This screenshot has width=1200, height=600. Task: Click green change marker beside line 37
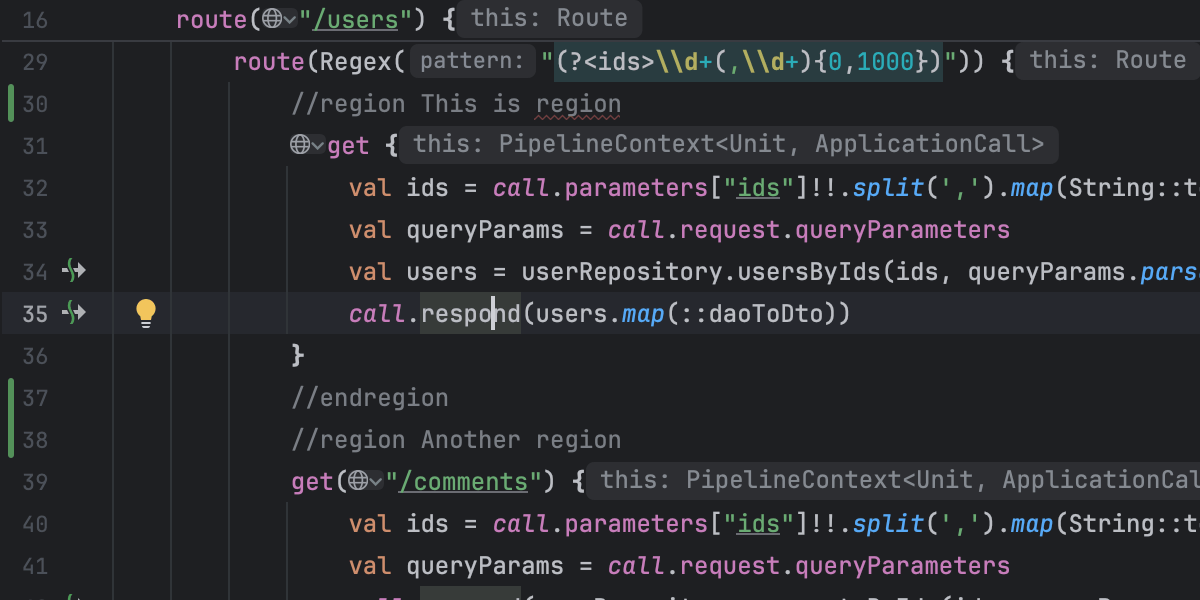(x=10, y=398)
